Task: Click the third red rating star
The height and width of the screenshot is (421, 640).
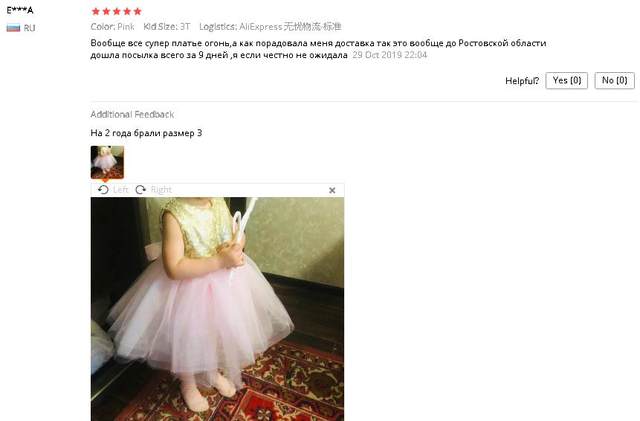Action: click(x=117, y=11)
